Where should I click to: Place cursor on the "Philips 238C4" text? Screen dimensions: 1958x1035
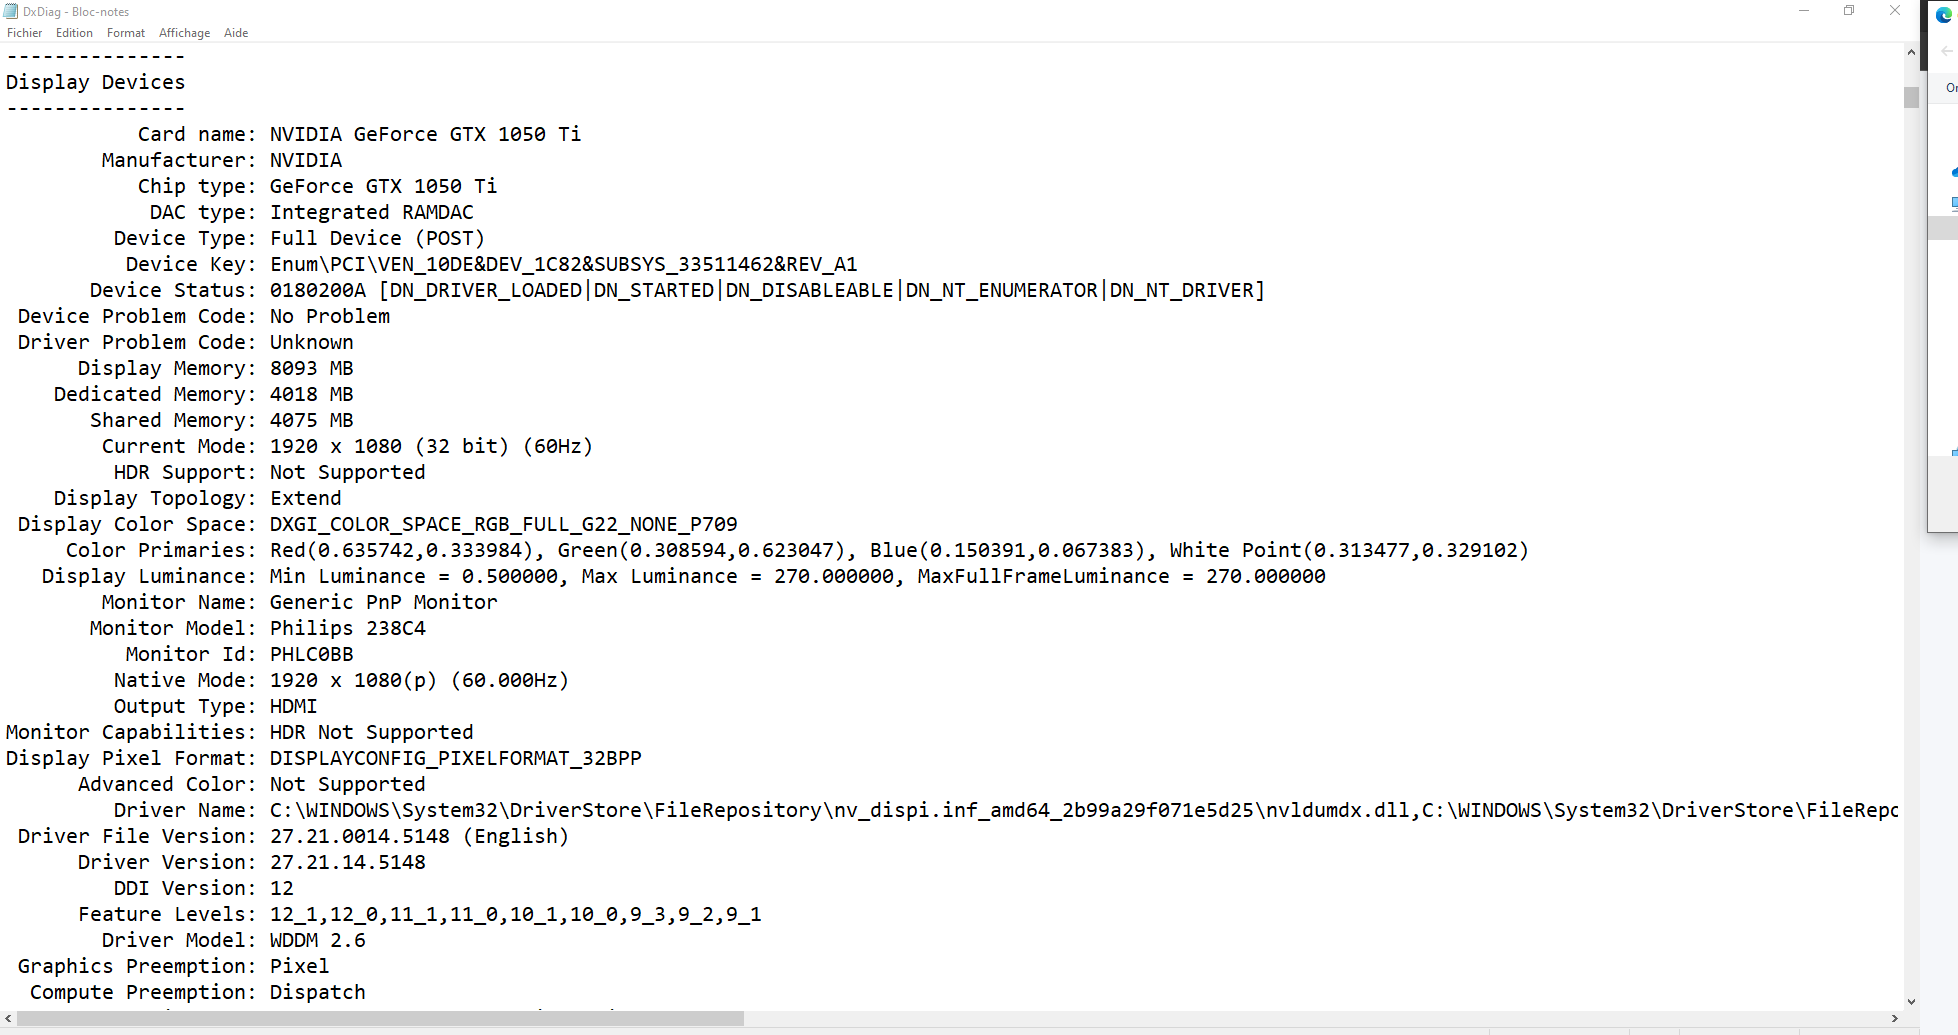coord(348,628)
